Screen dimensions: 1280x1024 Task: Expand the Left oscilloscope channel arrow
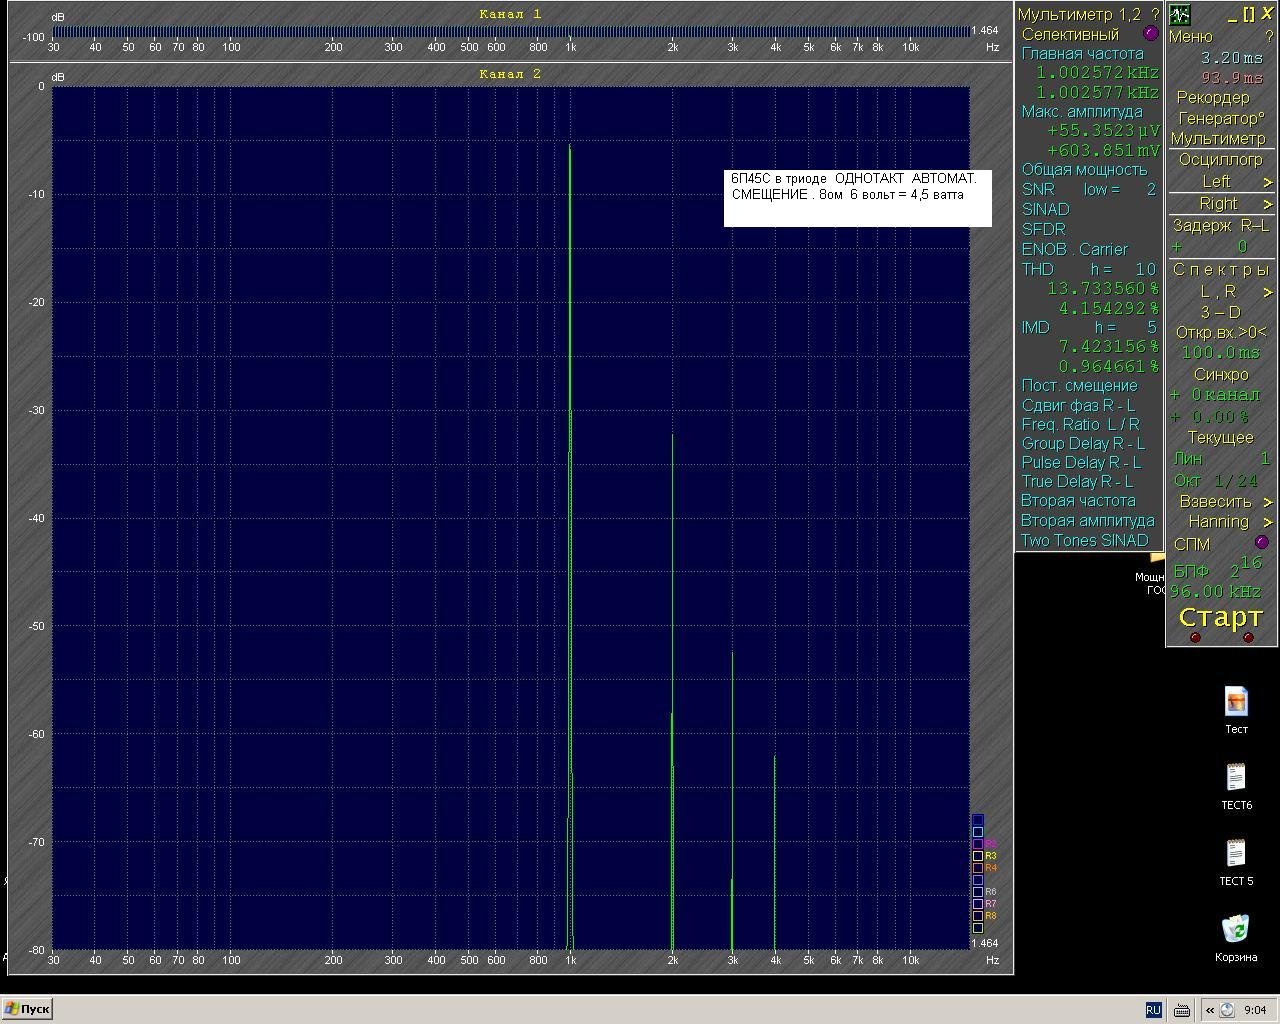pyautogui.click(x=1268, y=182)
